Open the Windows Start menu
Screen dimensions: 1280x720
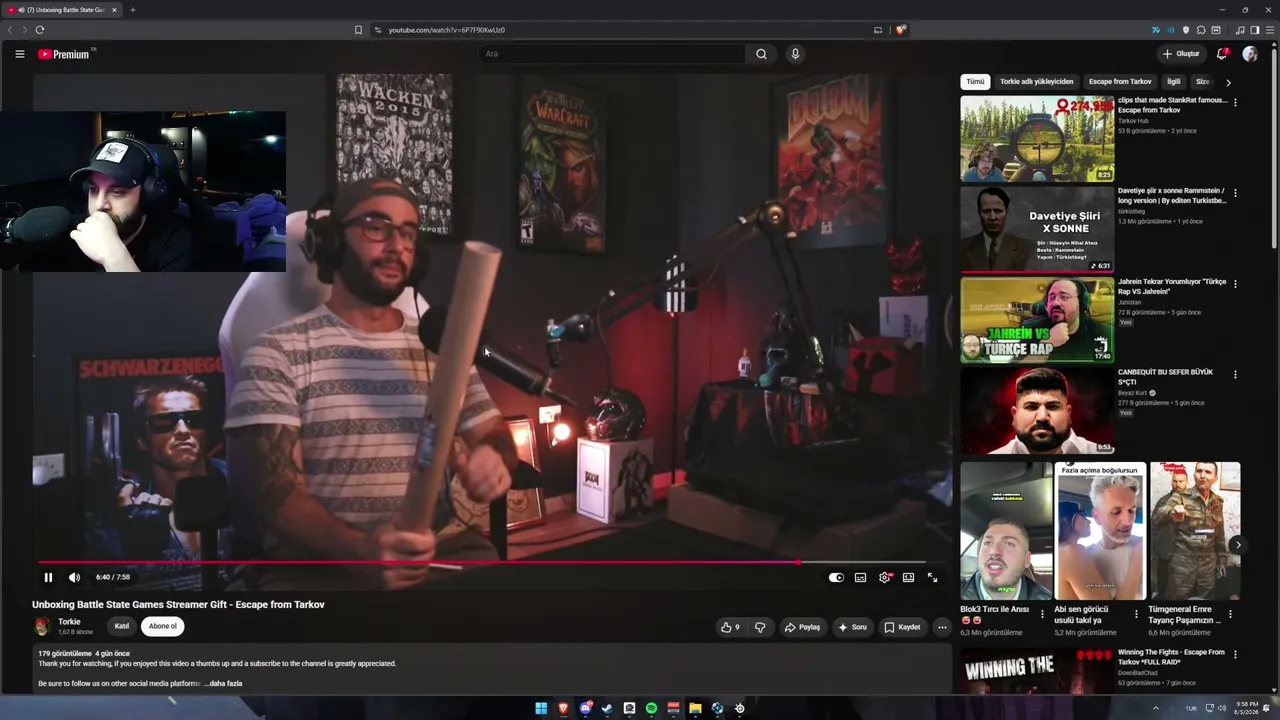tap(541, 708)
